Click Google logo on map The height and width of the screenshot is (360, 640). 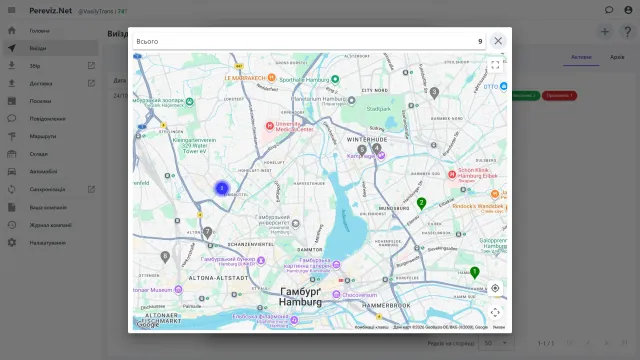point(147,324)
